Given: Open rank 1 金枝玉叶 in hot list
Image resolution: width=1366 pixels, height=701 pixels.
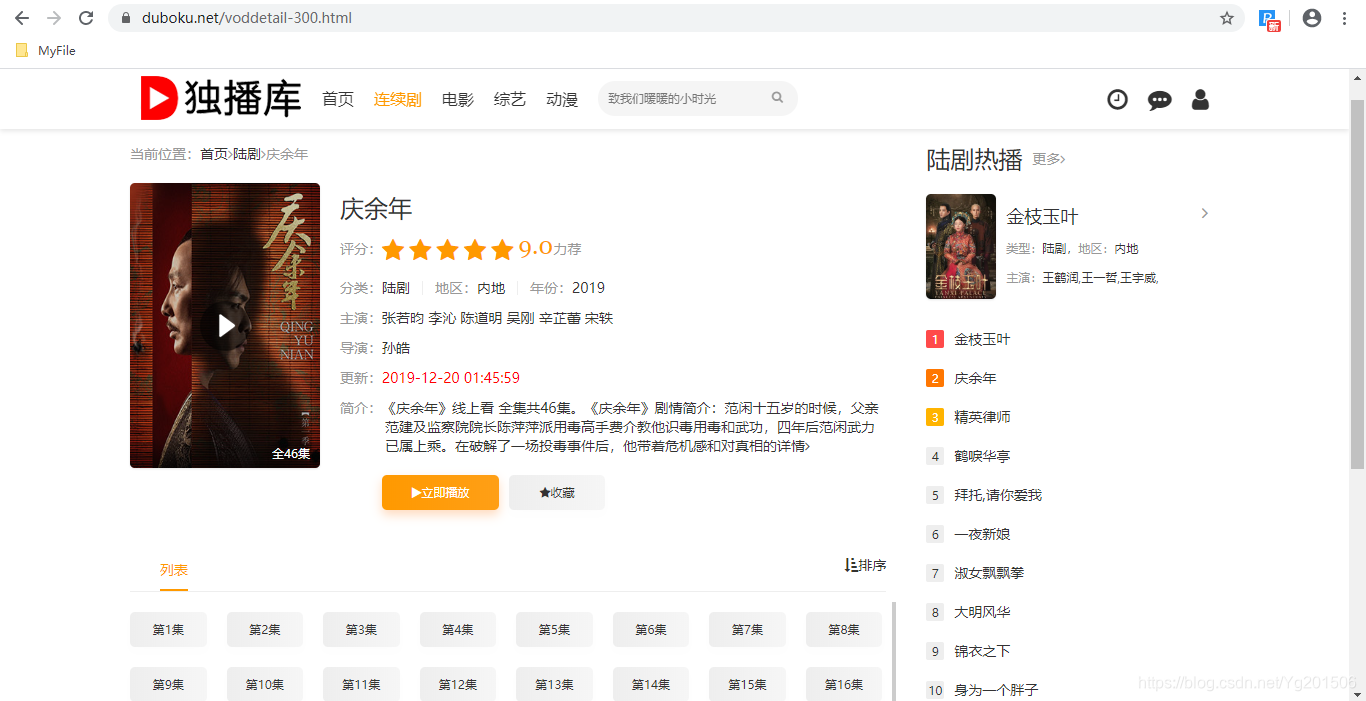Looking at the screenshot, I should [982, 339].
